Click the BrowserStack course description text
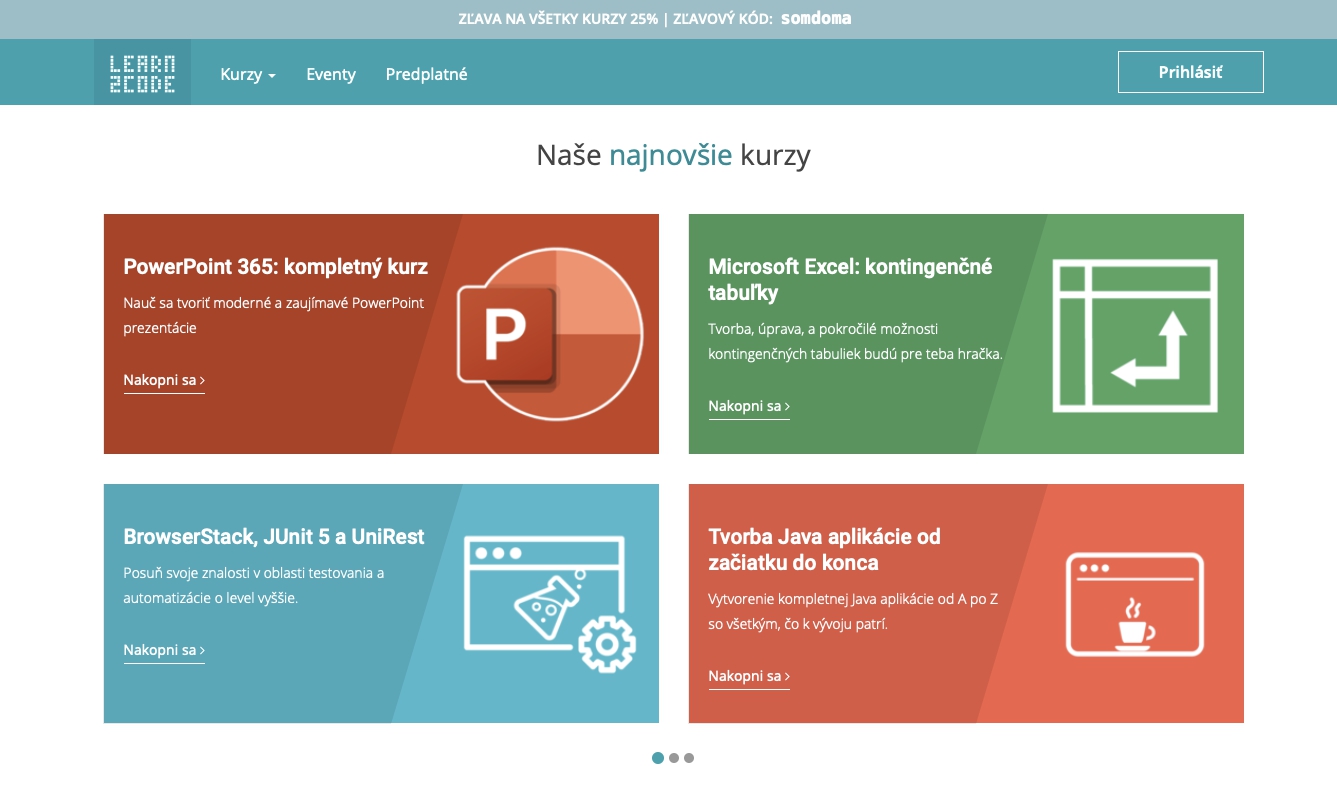This screenshot has height=805, width=1337. coord(254,585)
